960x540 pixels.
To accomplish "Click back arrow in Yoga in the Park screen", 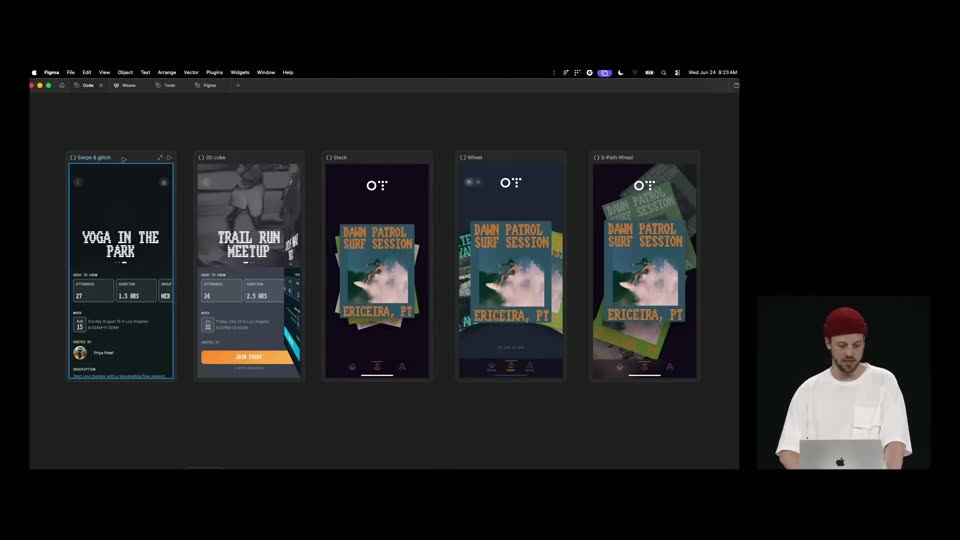I will click(x=78, y=182).
